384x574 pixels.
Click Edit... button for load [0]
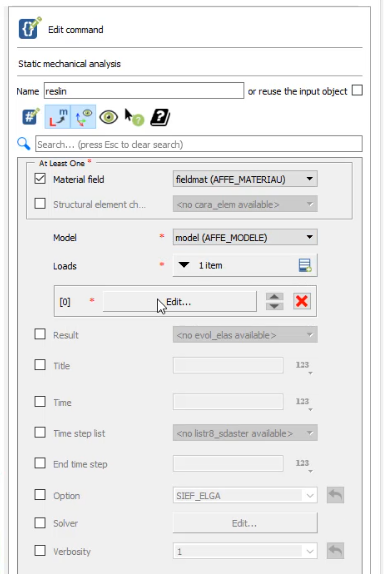point(179,302)
